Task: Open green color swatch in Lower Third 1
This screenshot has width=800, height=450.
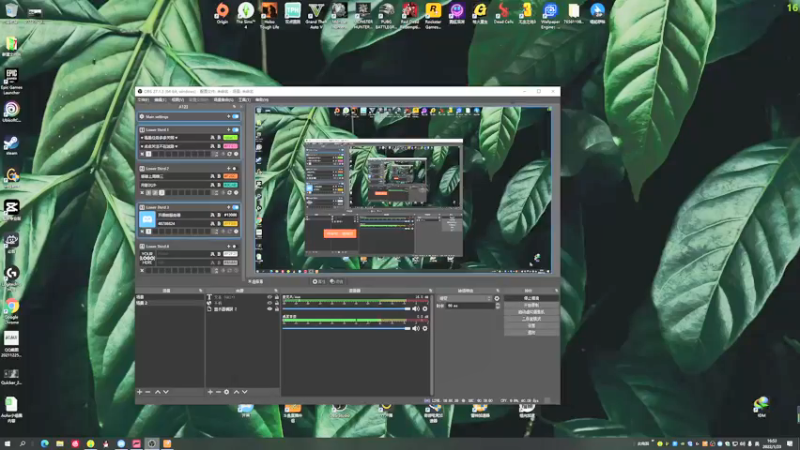Action: [230, 138]
